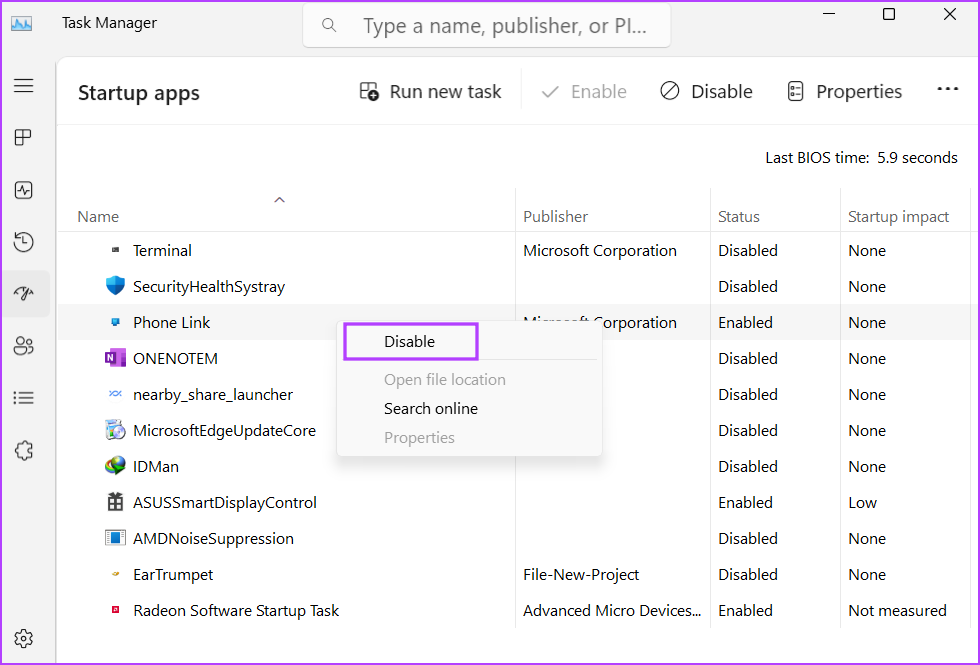
Task: Select the Terminal row name
Action: click(162, 251)
